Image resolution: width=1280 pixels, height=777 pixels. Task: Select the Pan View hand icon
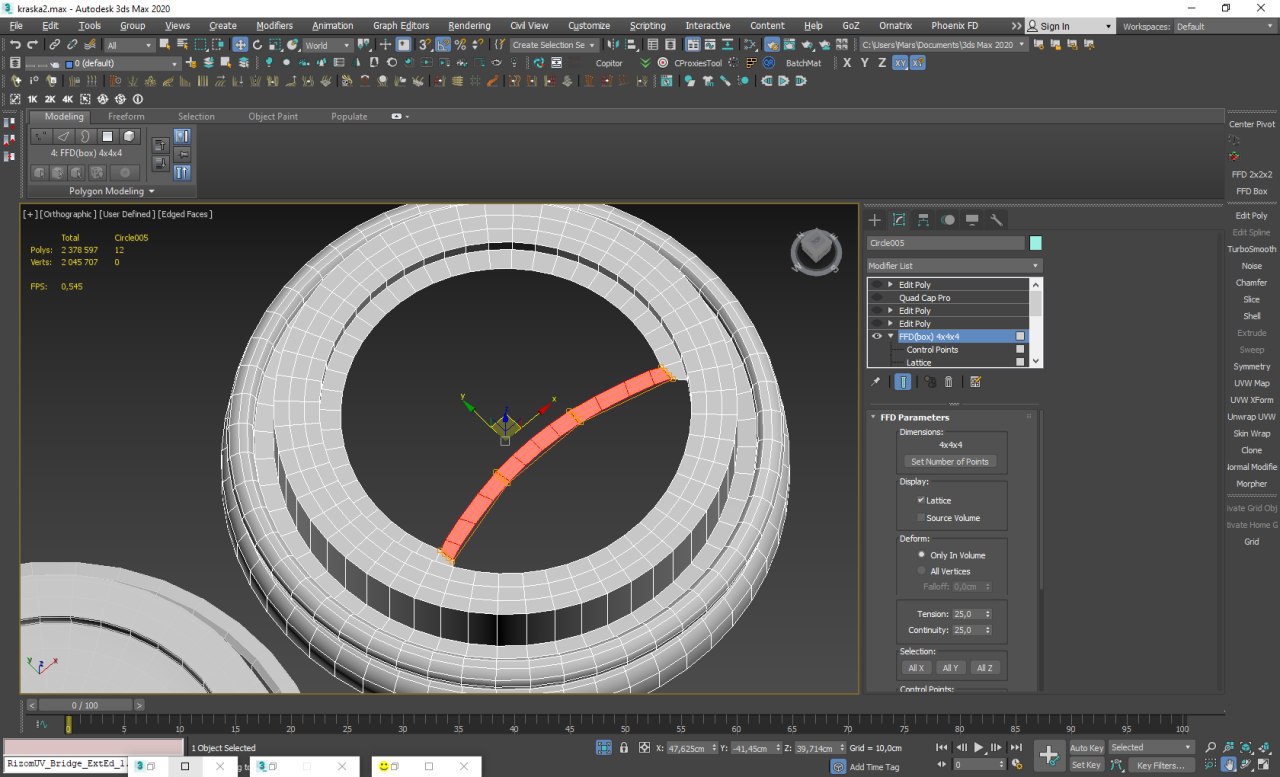pos(1228,765)
